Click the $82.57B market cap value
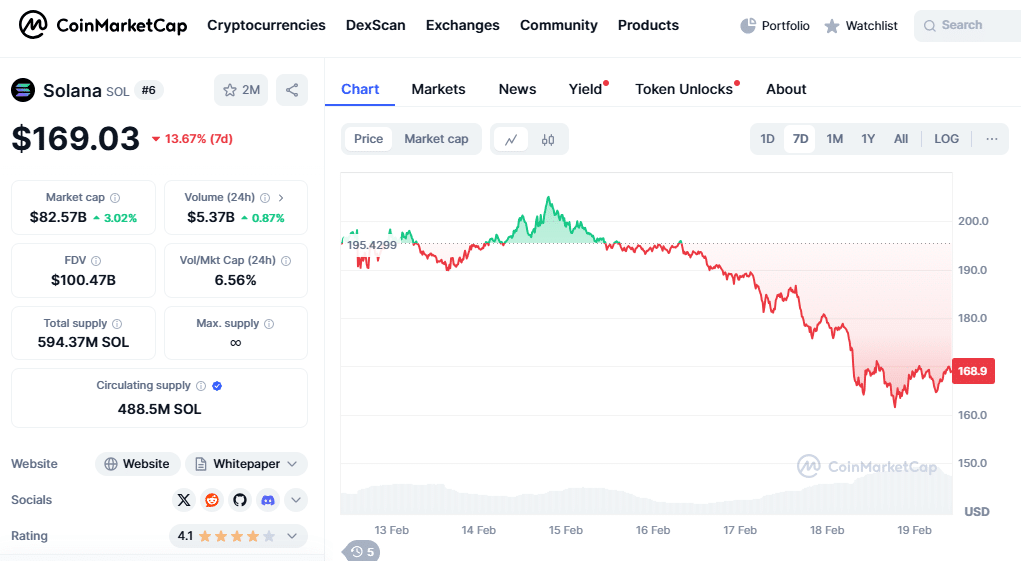This screenshot has height=561, width=1021. click(x=58, y=217)
